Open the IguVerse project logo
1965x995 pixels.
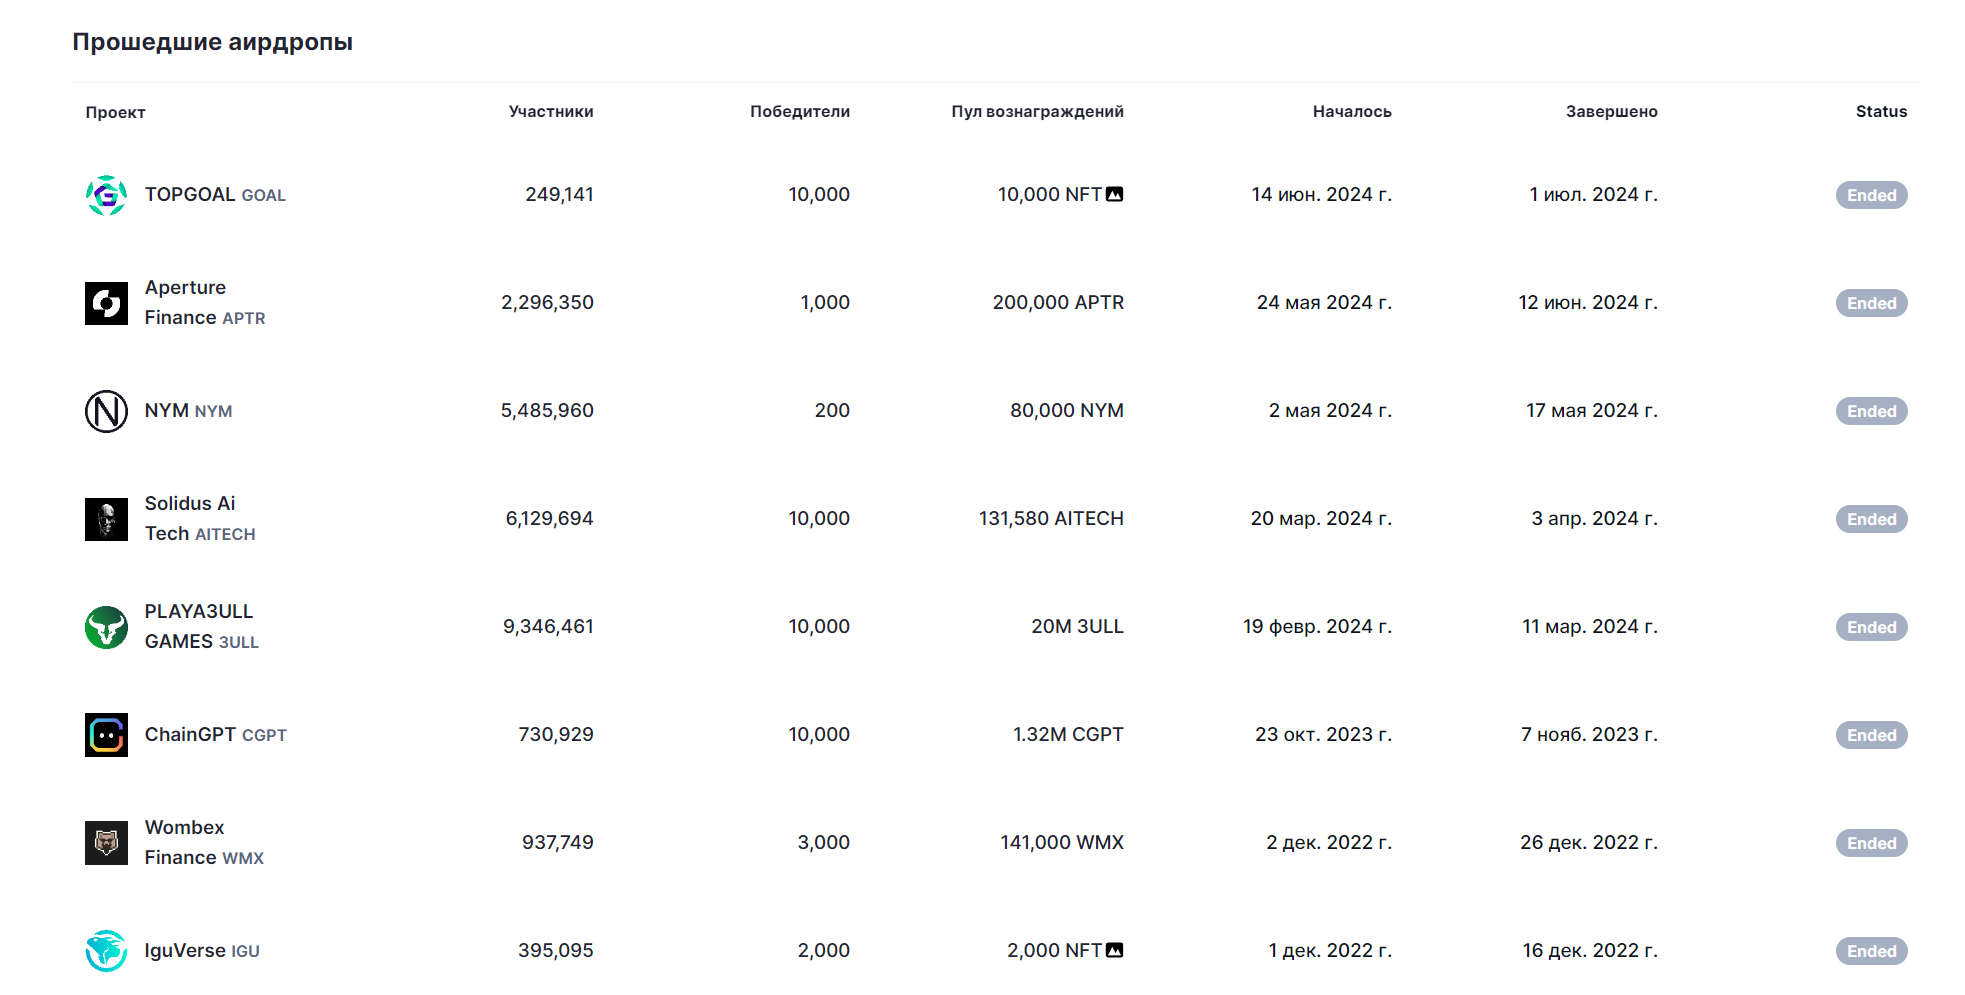107,950
